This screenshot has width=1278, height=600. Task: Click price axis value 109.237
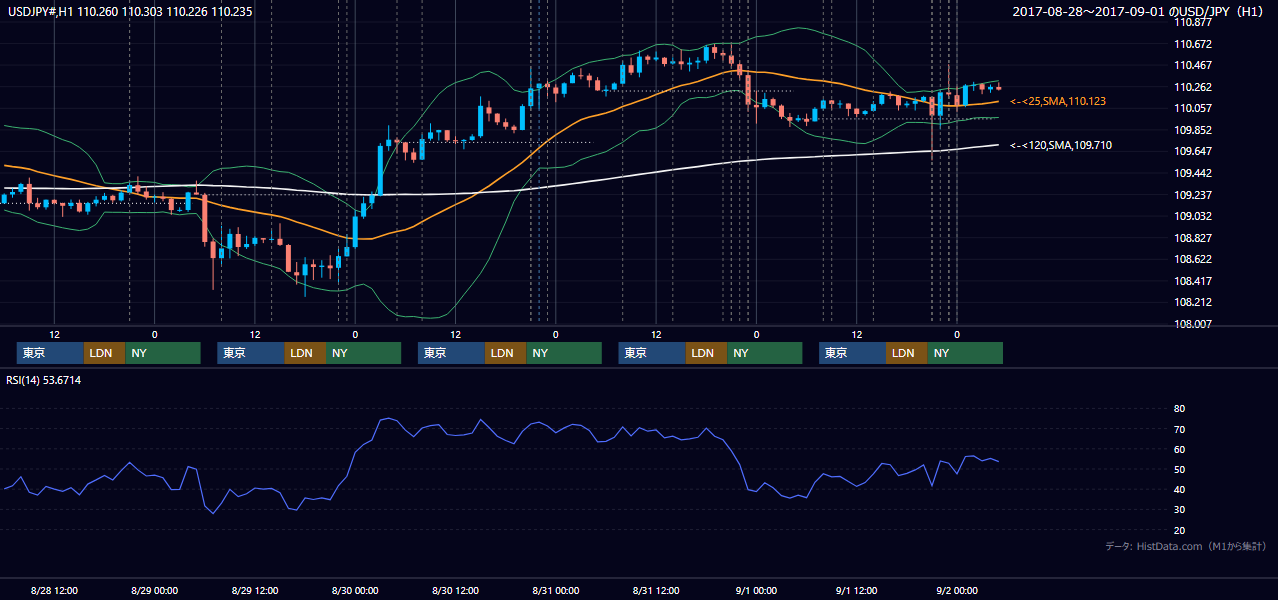tap(1194, 195)
